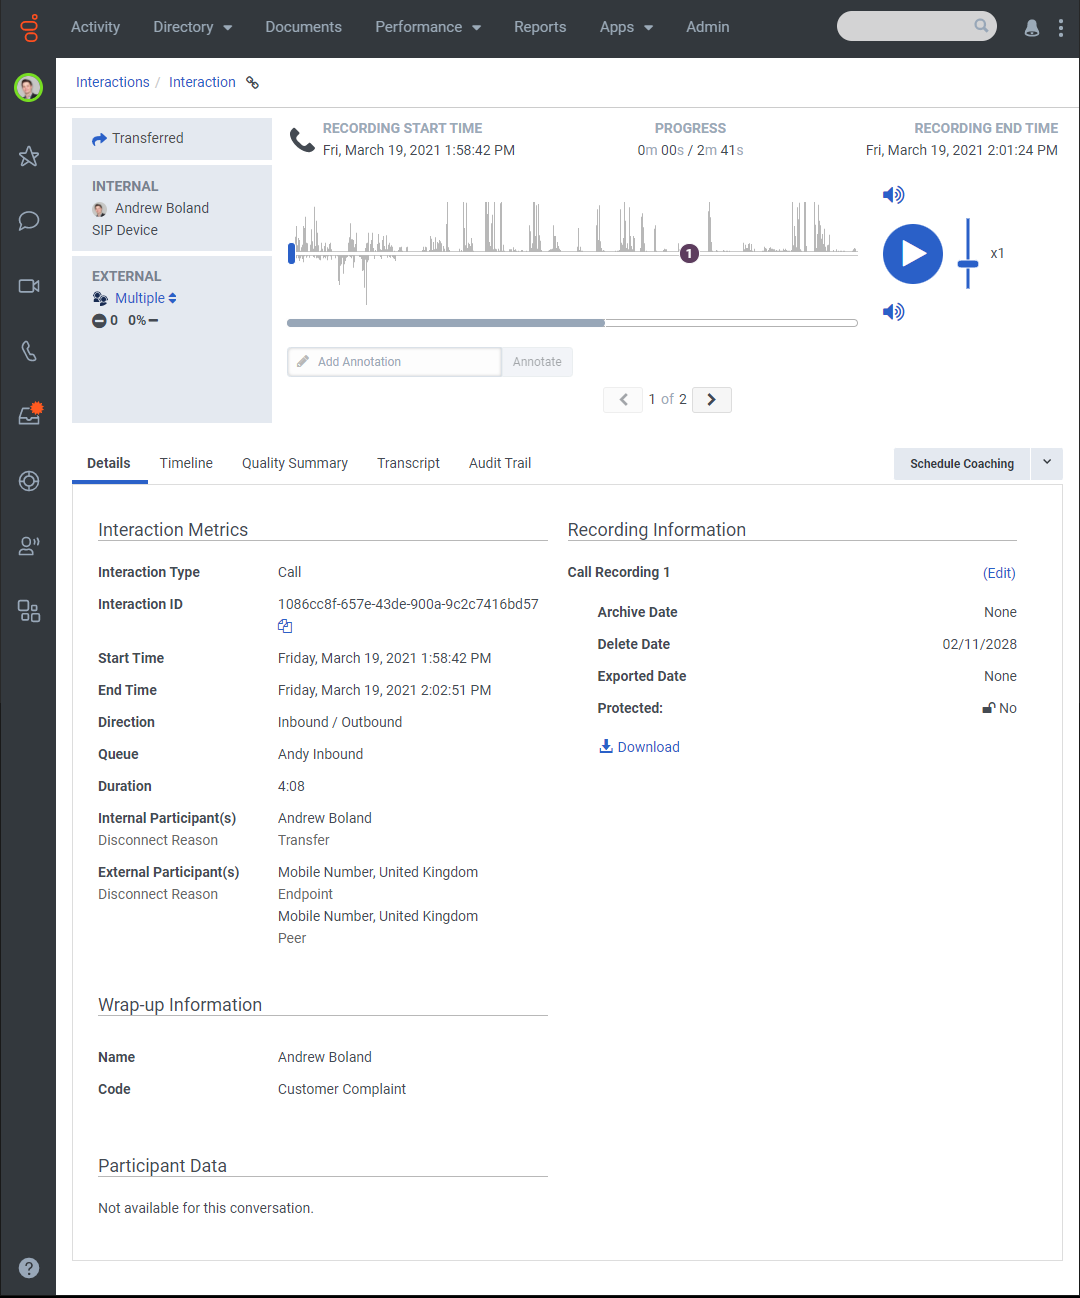Viewport: 1080px width, 1298px height.
Task: Expand the Multiple external participants selector
Action: 145,298
